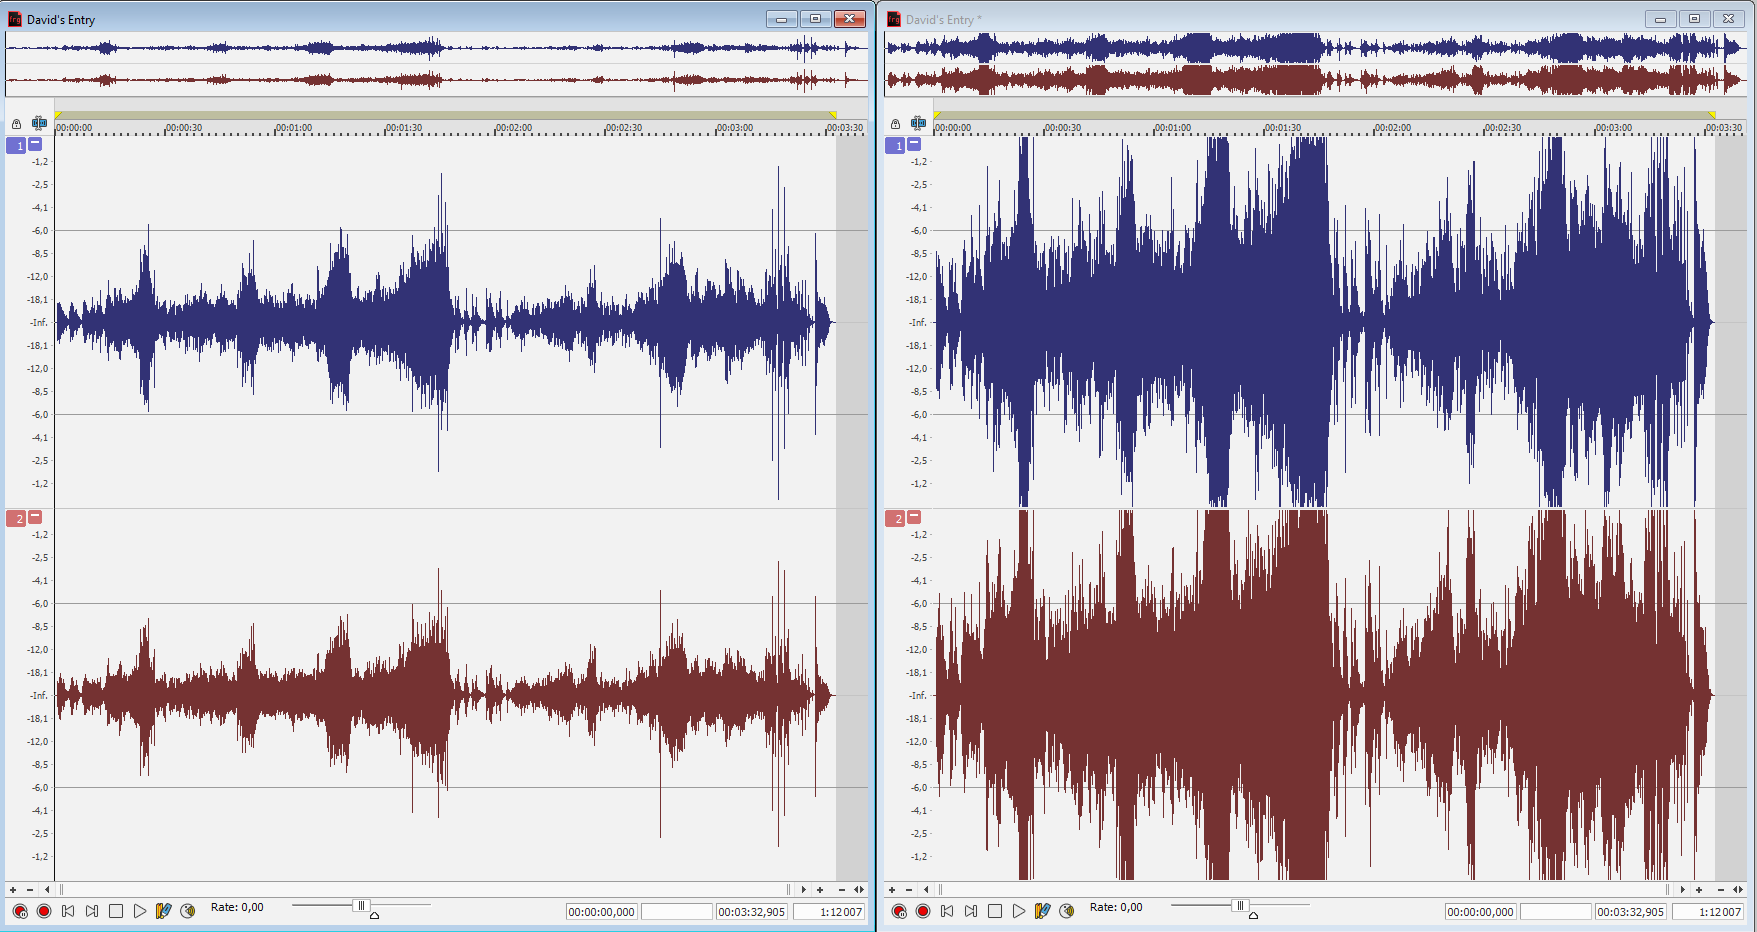Toggle the snap/edit mode icon in right window
Viewport: 1757px width, 932px height.
[918, 124]
